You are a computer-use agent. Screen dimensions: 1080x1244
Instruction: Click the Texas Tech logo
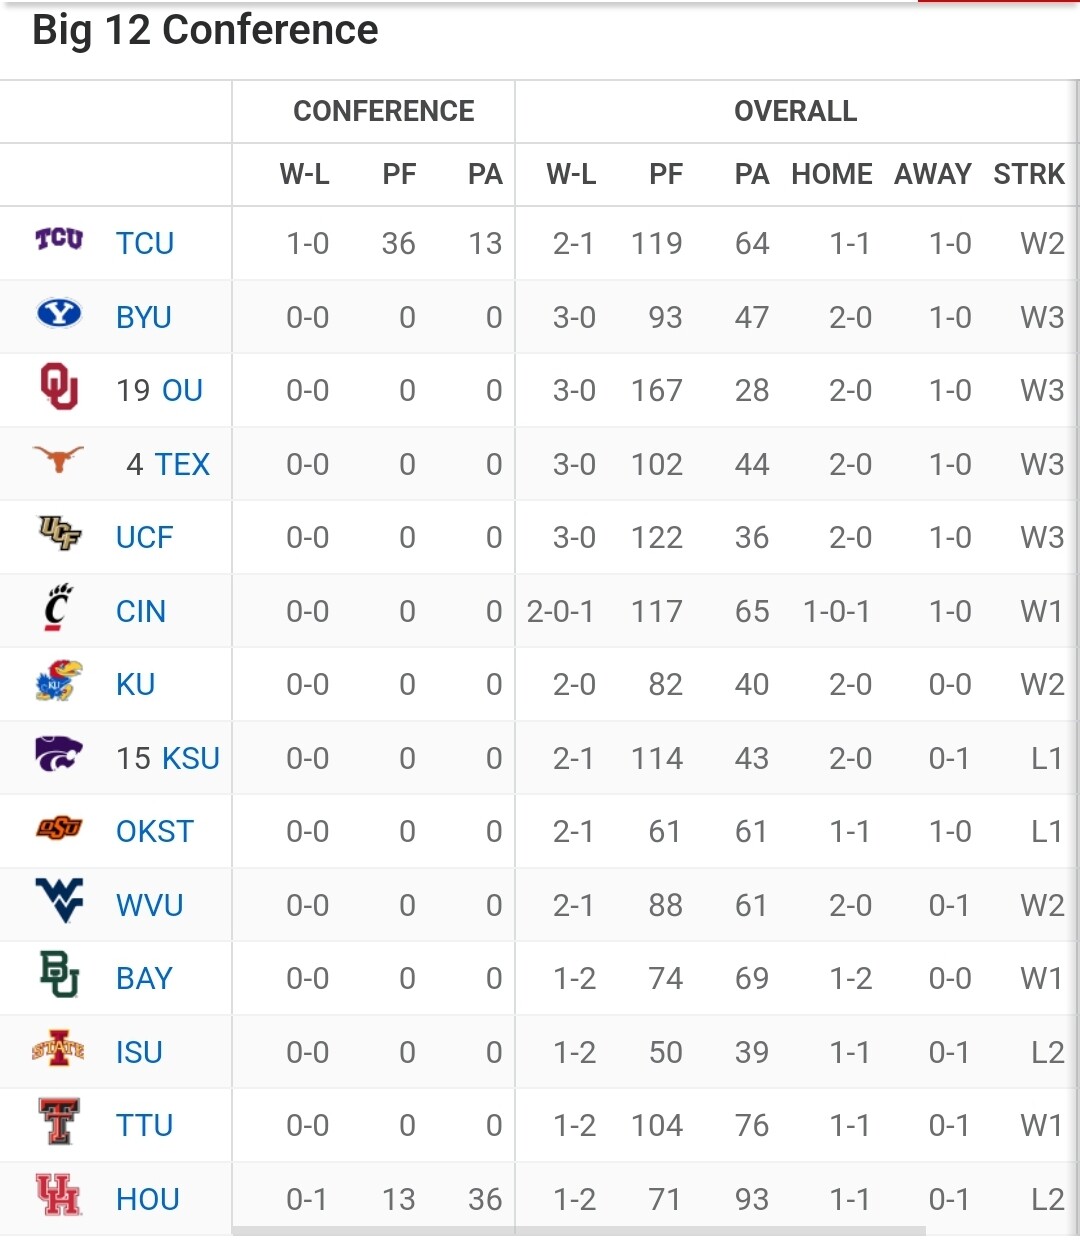(59, 1121)
